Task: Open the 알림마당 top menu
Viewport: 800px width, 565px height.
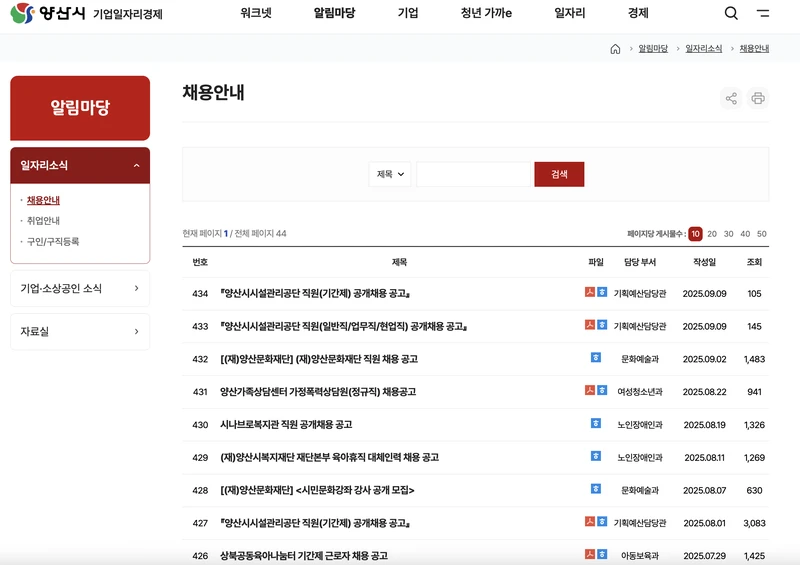Action: point(334,13)
